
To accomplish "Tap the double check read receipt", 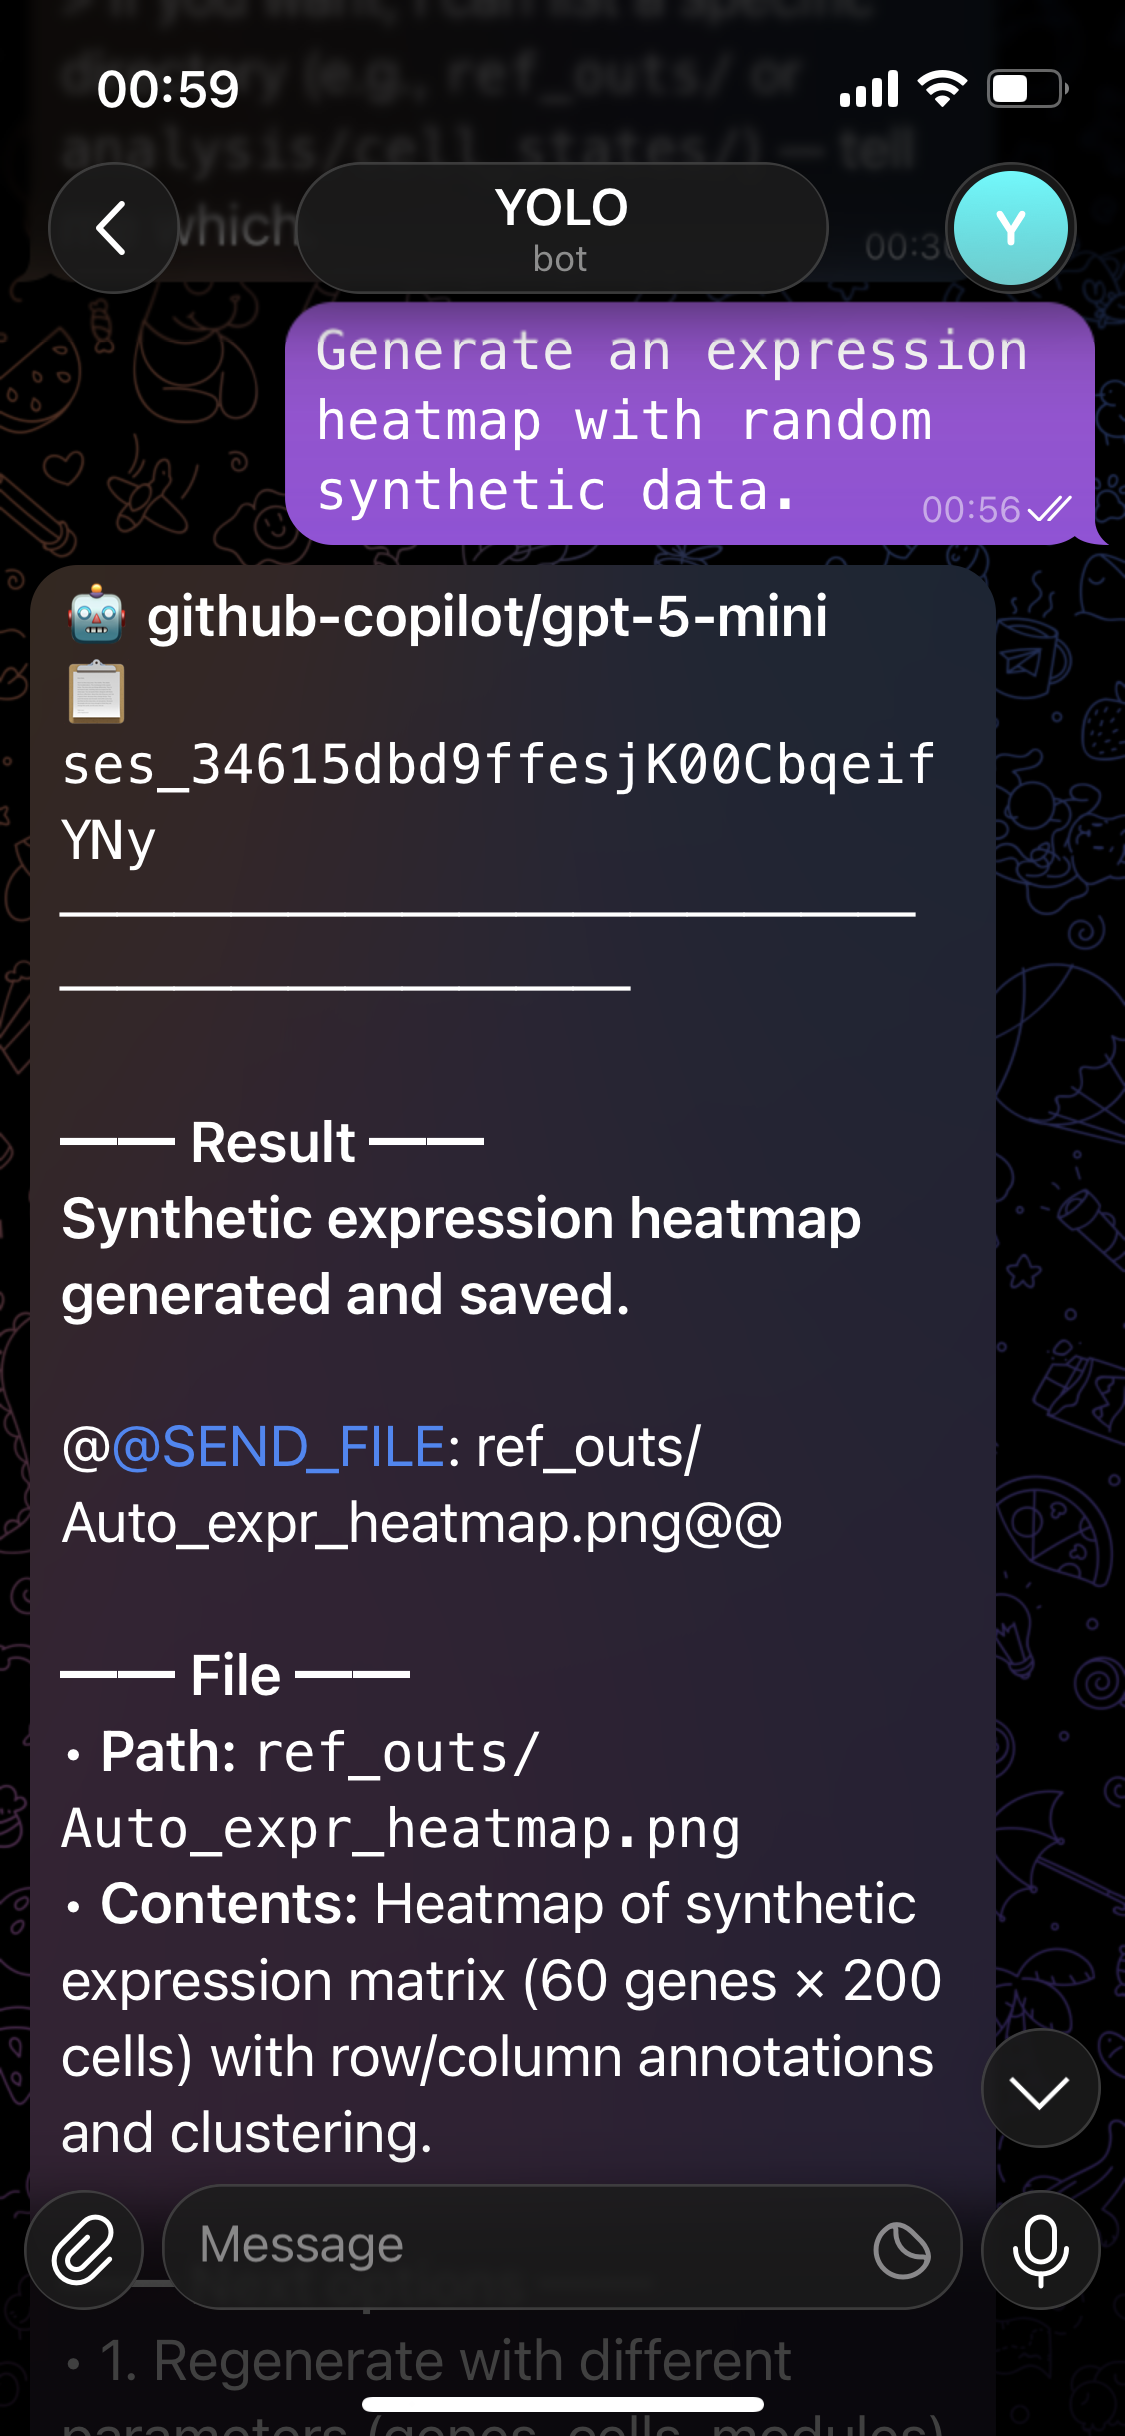I will click(x=1049, y=510).
